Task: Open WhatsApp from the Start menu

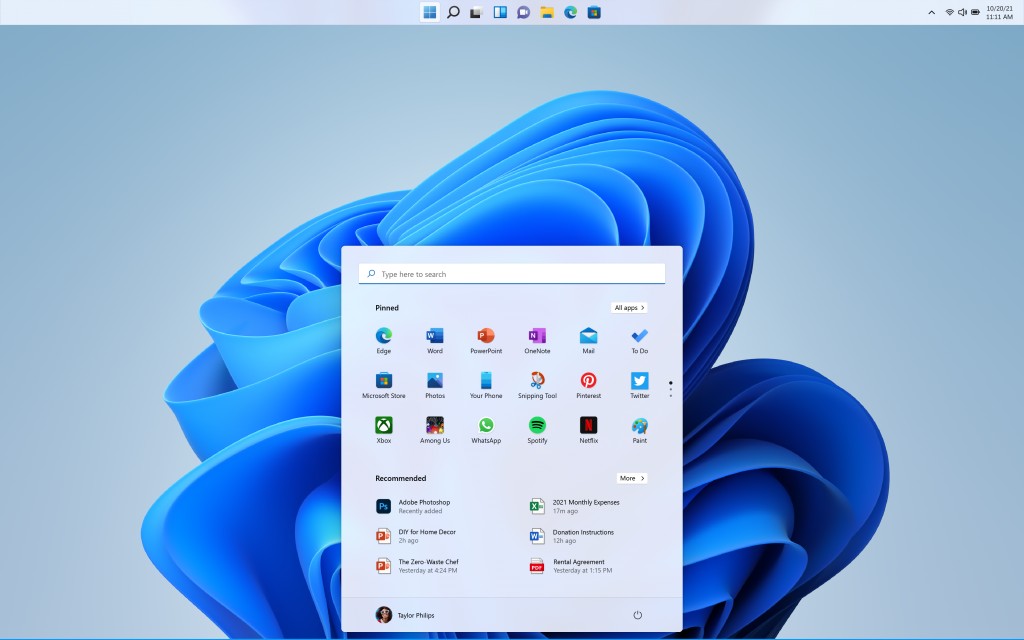Action: (x=486, y=426)
